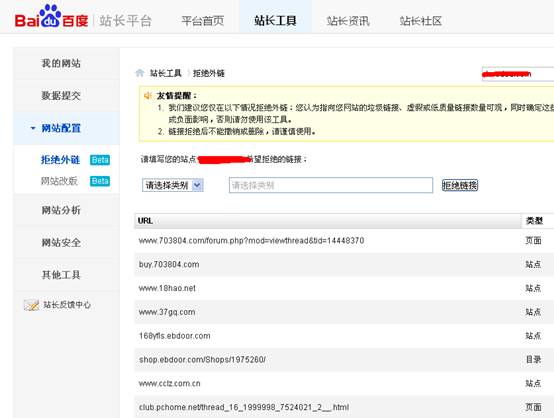Screen dimensions: 554x418
Task: Click the 站长反馈中心 link
Action: tap(67, 305)
